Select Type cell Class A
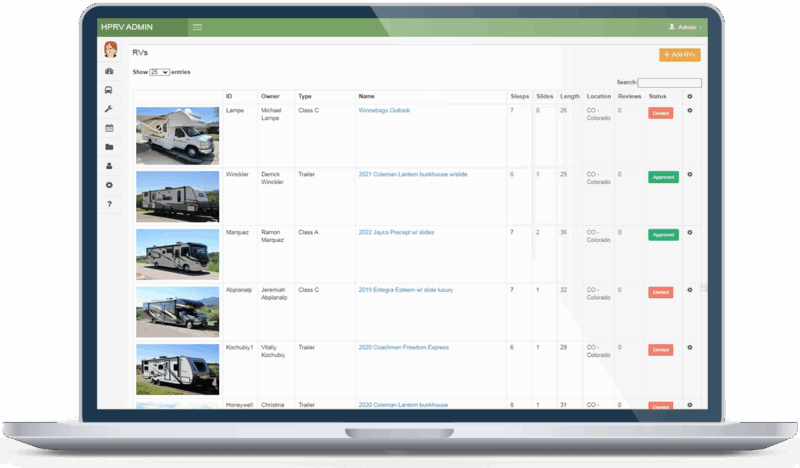Screen dimensions: 800x468 point(308,232)
